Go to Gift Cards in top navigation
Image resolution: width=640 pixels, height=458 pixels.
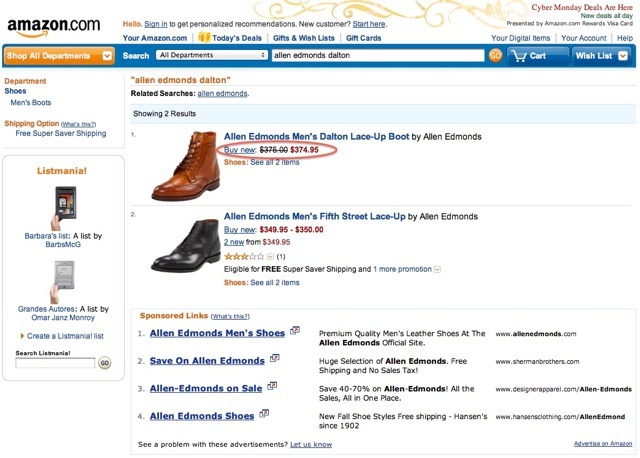tap(364, 38)
